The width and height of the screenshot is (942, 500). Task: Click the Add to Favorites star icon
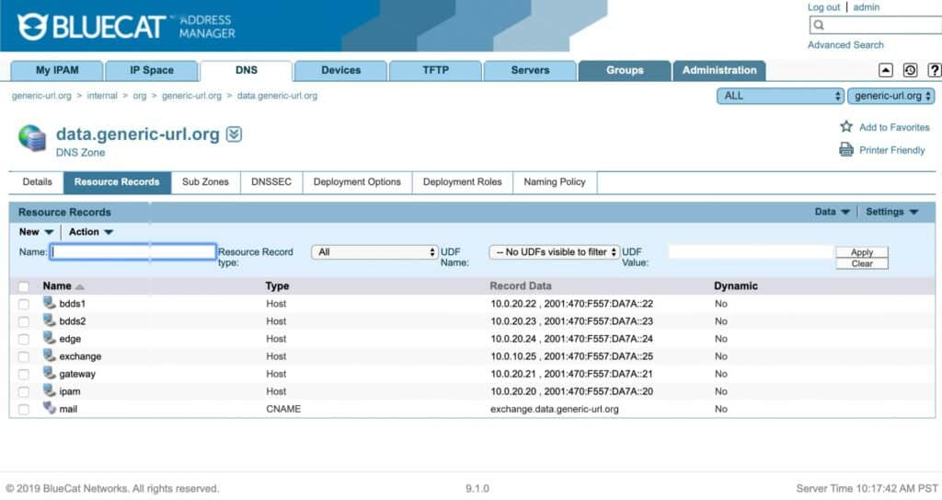pos(846,127)
